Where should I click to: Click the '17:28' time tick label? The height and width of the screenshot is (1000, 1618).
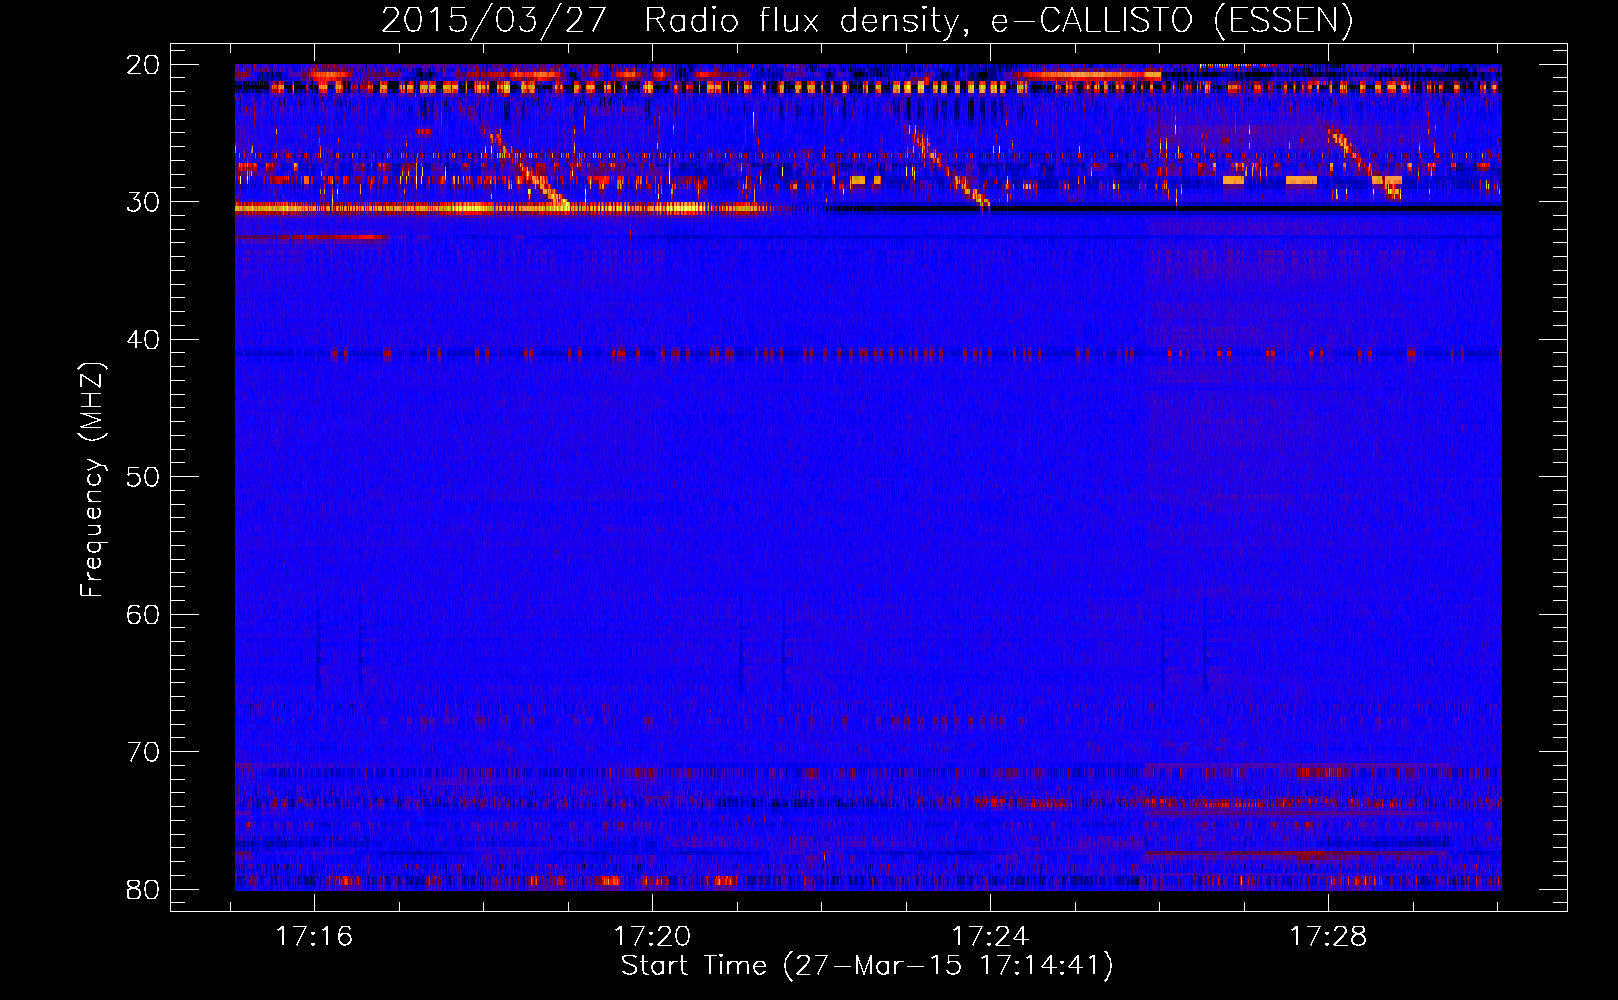pyautogui.click(x=1328, y=937)
